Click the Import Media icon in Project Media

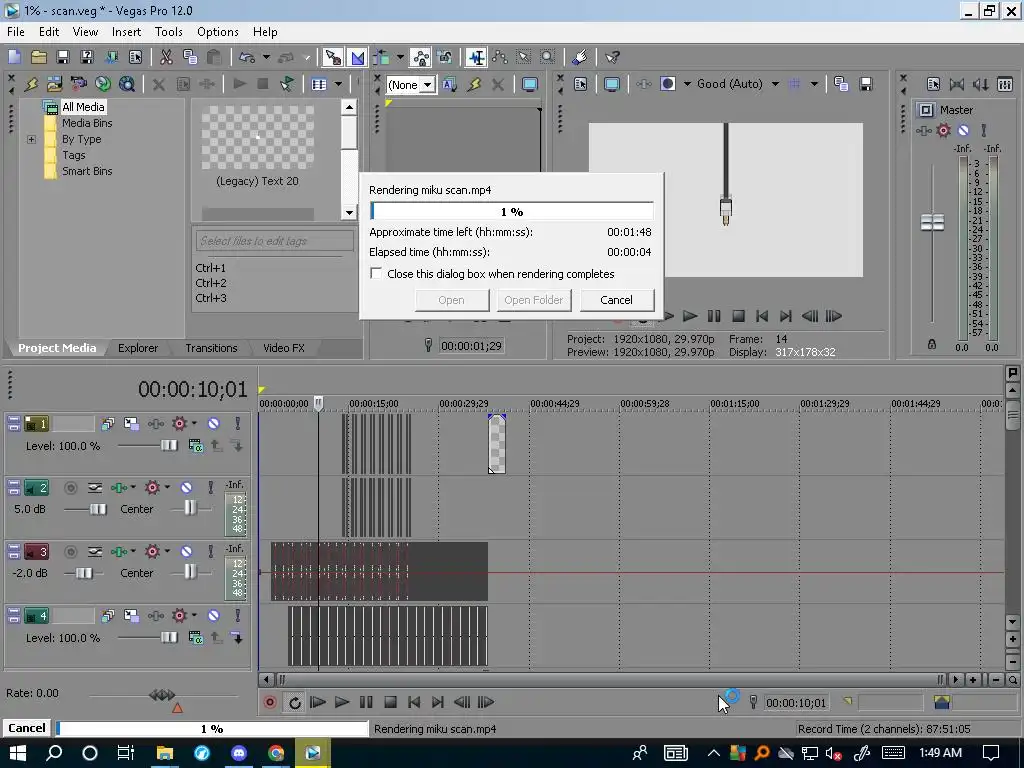tap(55, 84)
